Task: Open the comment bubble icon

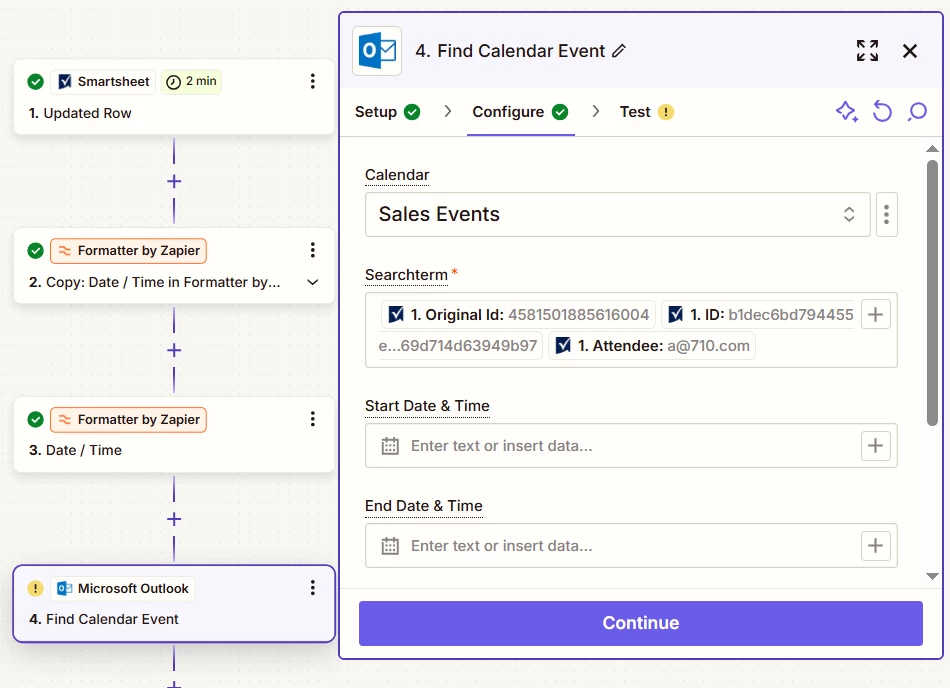Action: tap(917, 111)
